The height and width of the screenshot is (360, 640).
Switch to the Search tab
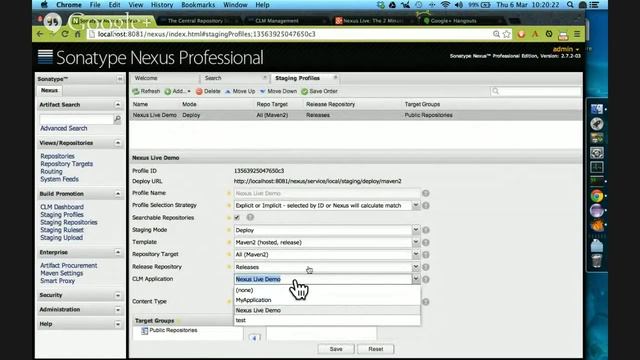213,78
